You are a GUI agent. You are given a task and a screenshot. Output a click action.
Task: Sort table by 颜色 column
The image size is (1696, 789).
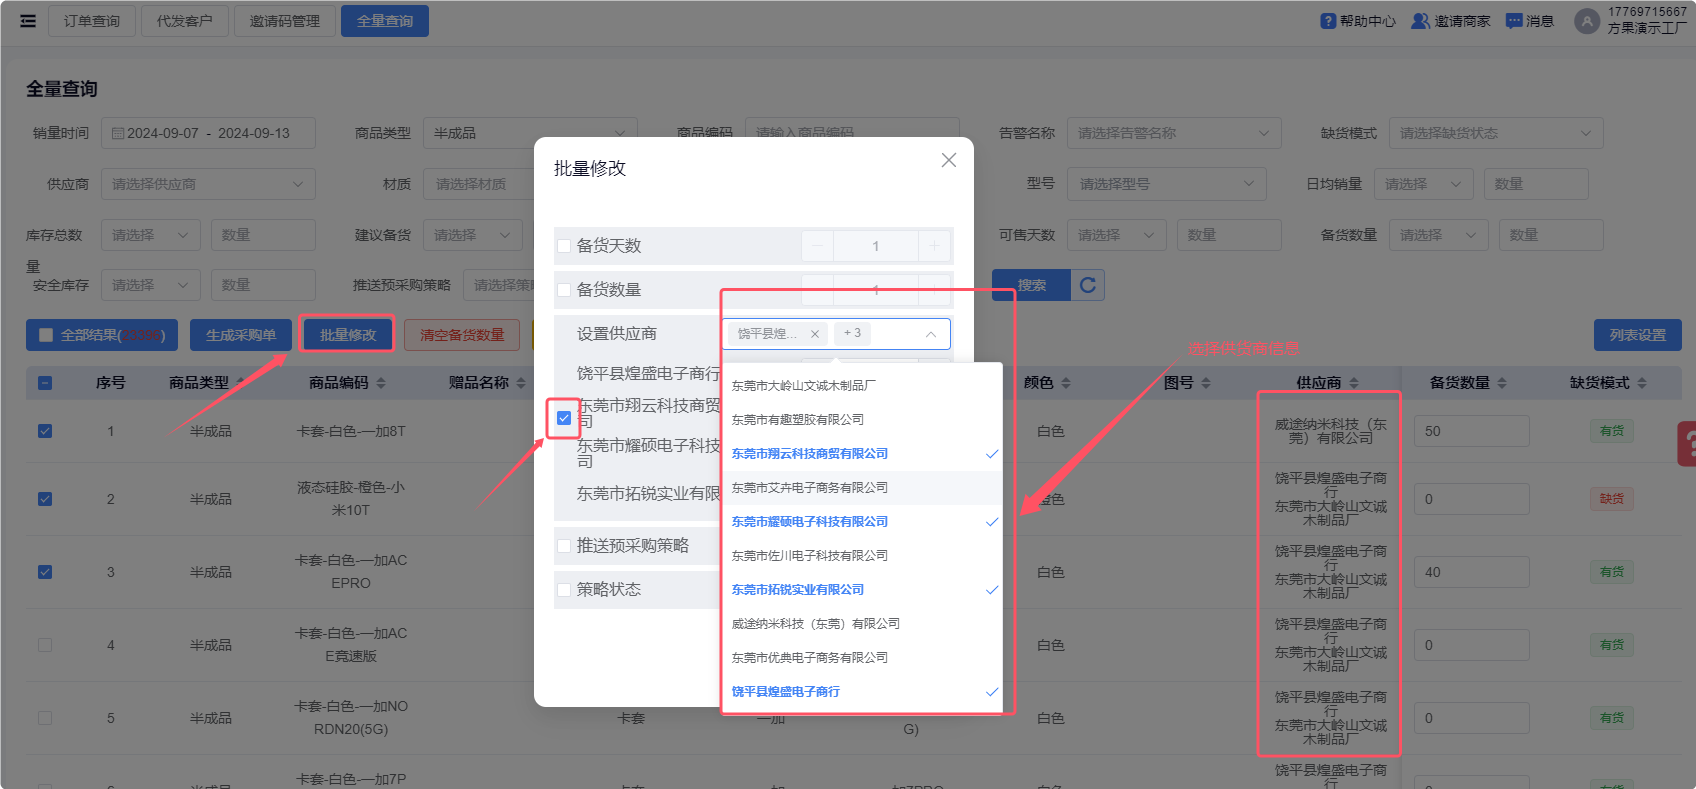point(1066,383)
